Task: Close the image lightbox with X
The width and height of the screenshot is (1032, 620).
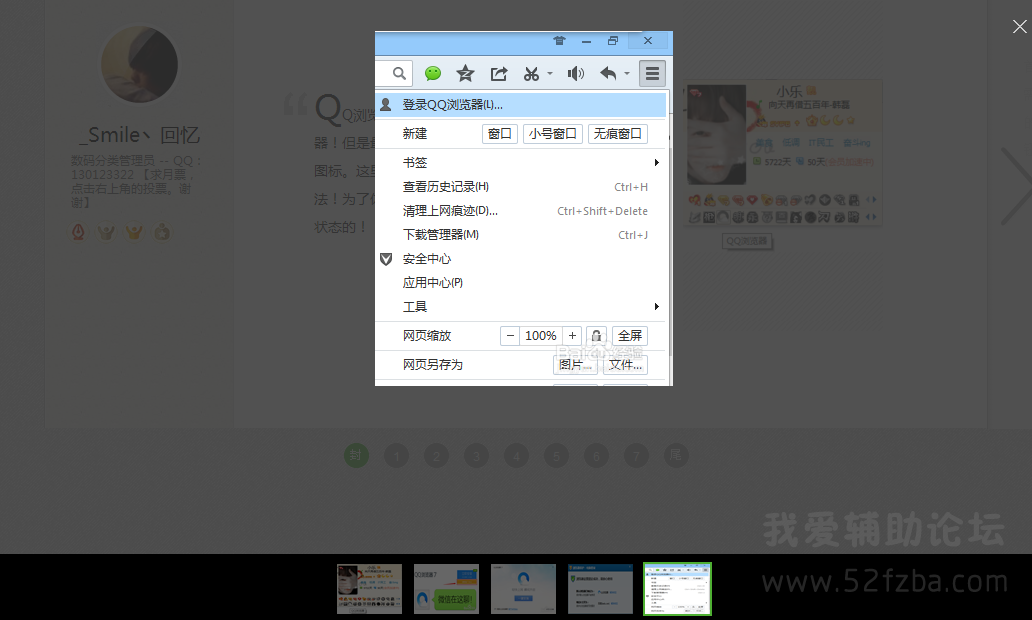Action: (x=1019, y=26)
